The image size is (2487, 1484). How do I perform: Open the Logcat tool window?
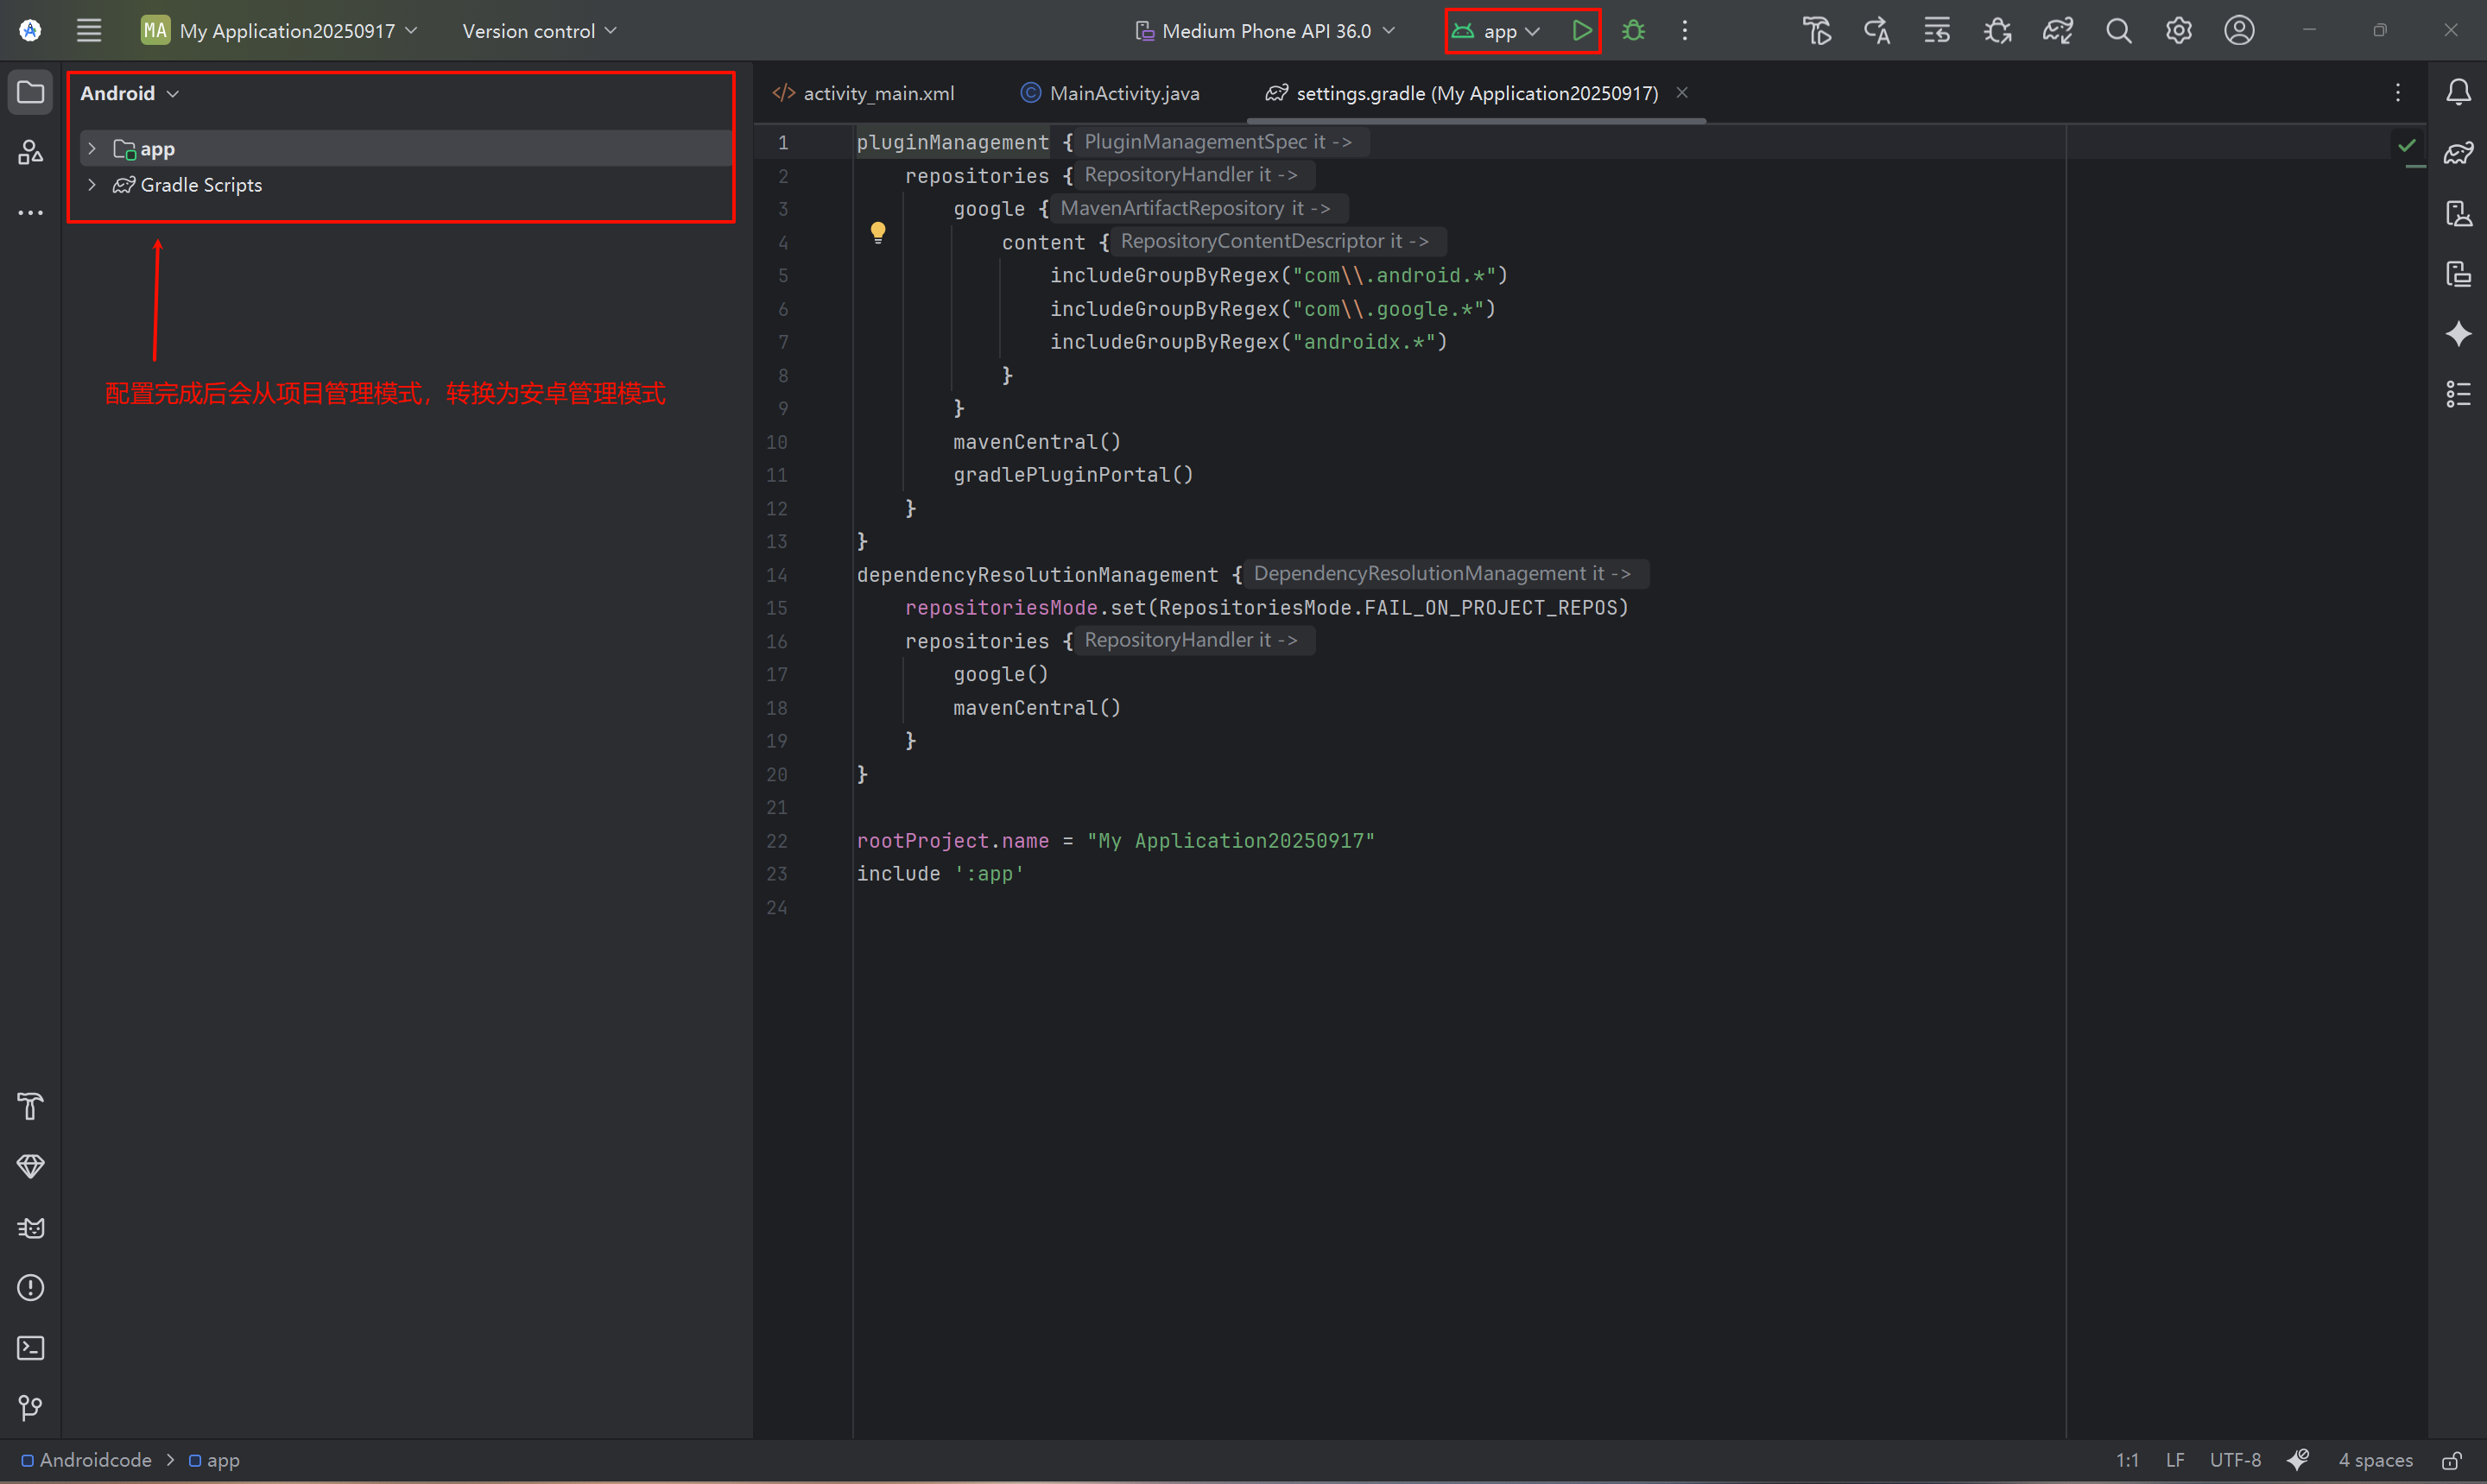(30, 1228)
